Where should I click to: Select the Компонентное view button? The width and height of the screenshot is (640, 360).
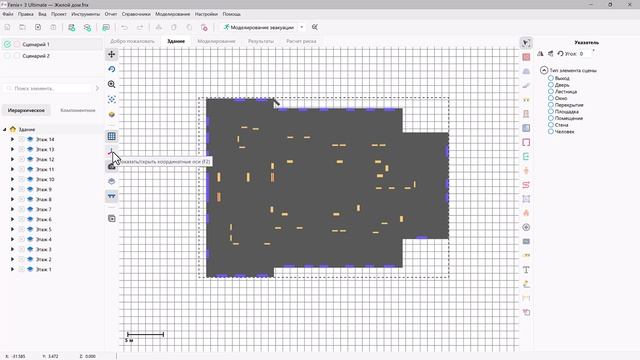[78, 110]
